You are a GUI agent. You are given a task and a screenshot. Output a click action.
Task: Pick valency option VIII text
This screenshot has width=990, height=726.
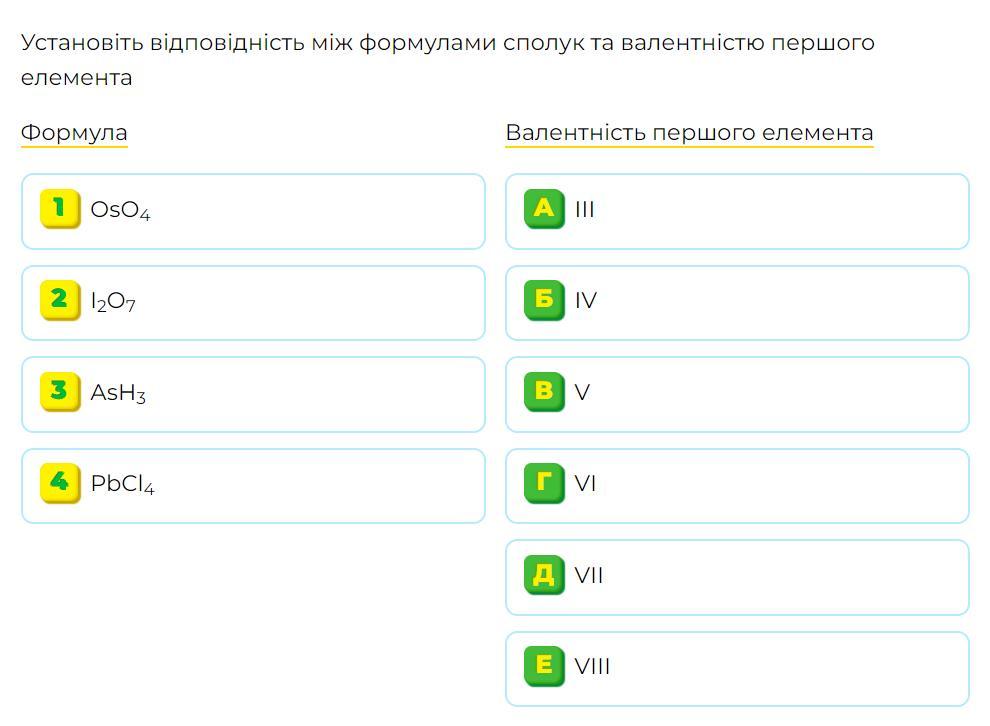pos(592,667)
